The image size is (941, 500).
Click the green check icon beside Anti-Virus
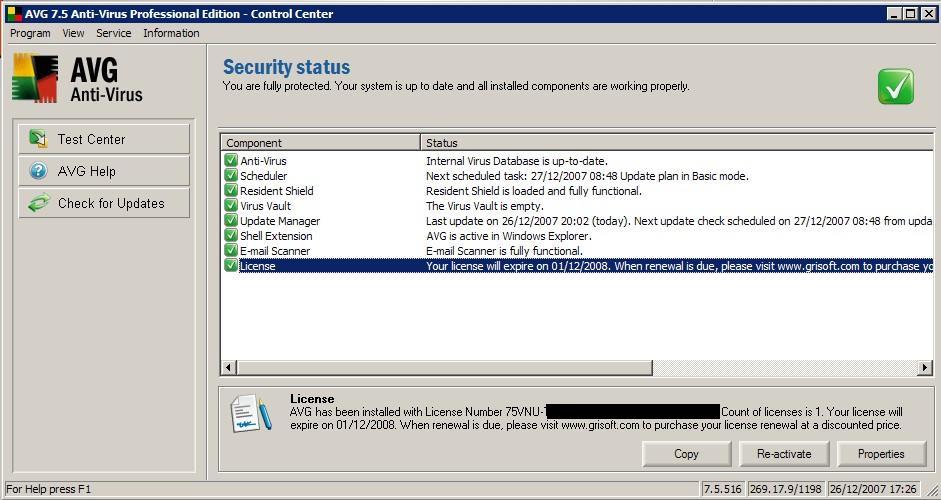tap(231, 160)
